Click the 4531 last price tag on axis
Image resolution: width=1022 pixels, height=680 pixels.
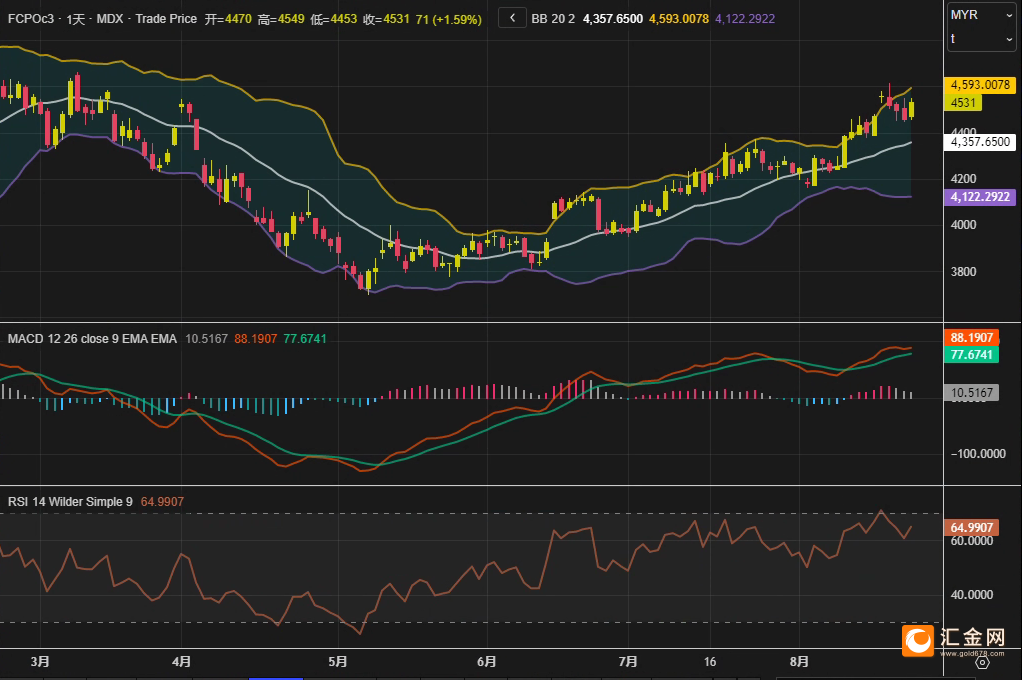(x=963, y=103)
